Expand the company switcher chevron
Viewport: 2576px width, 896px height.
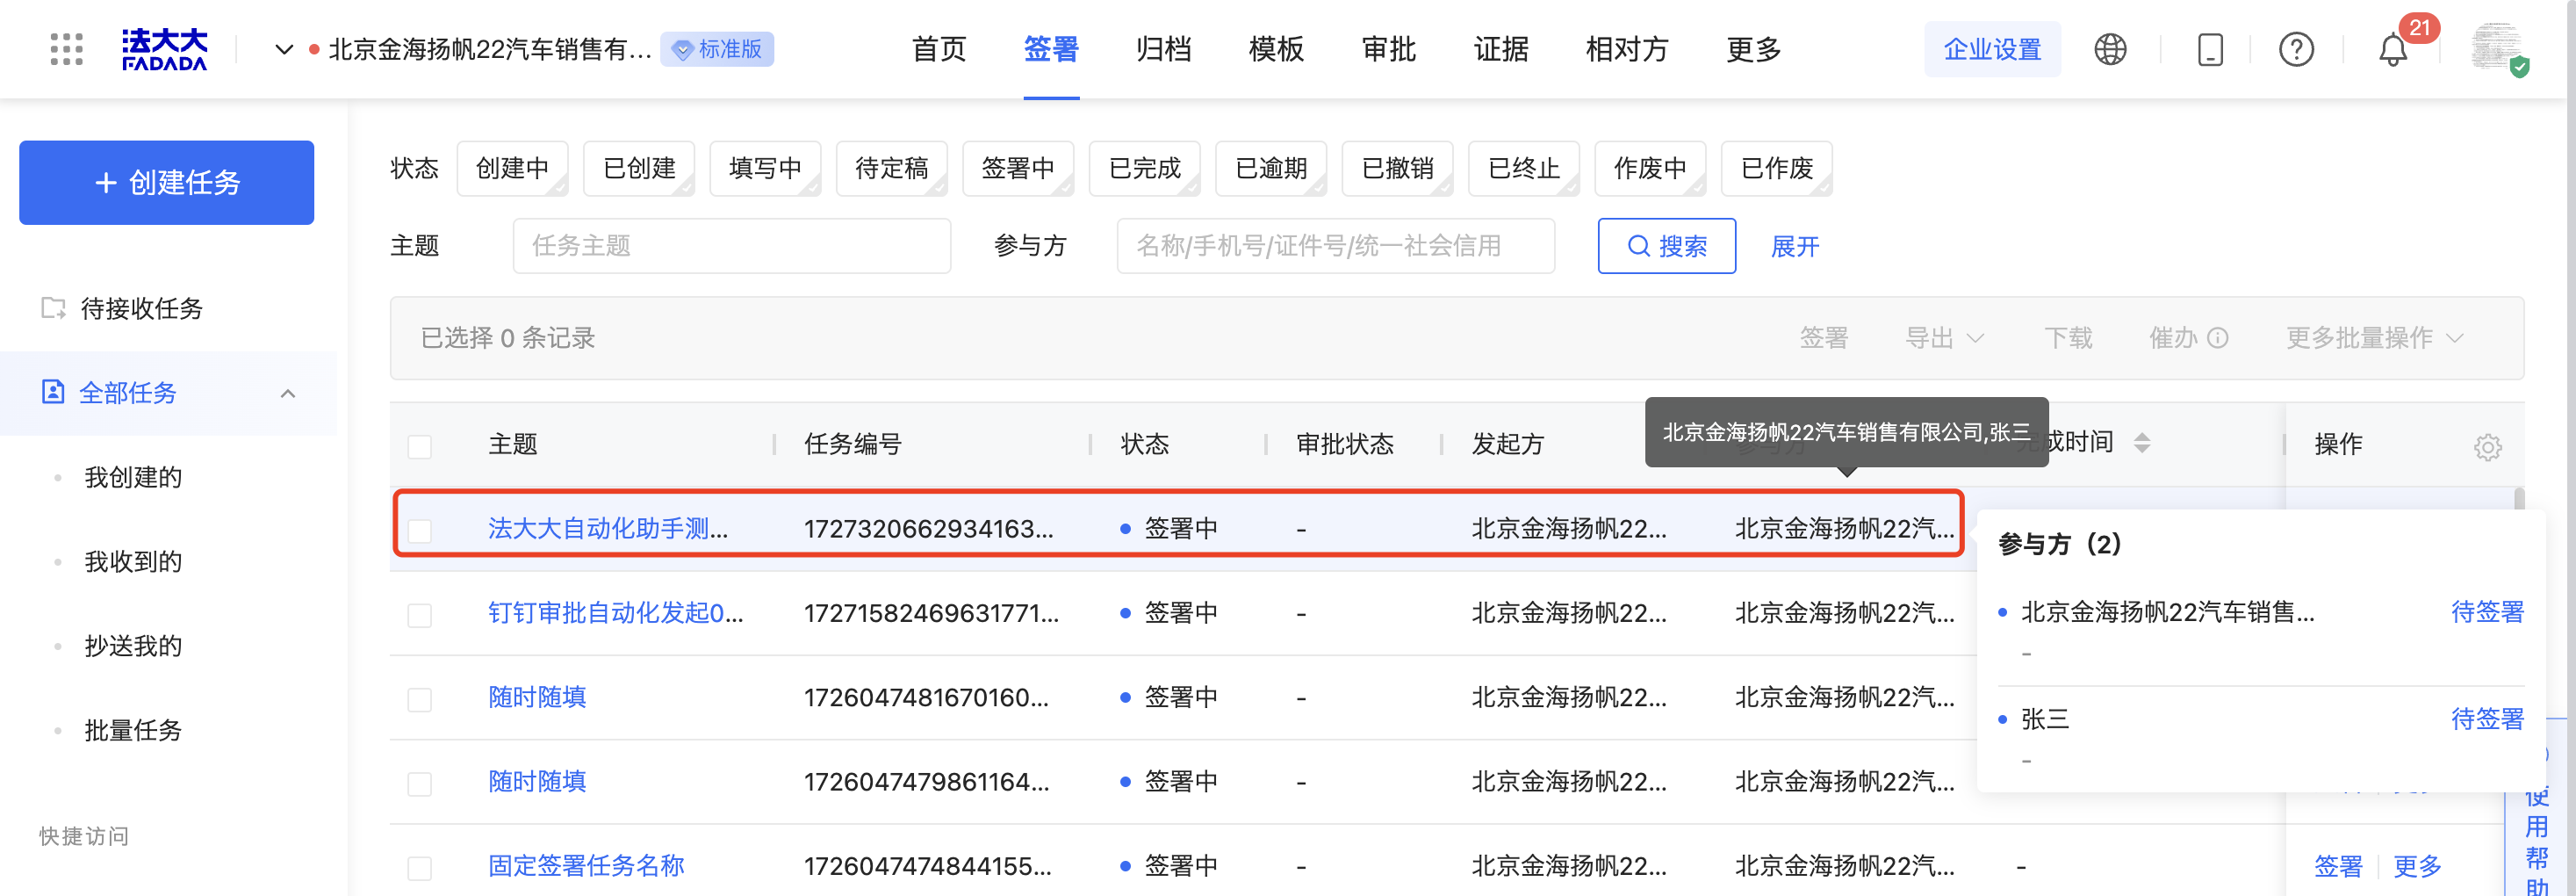coord(284,49)
